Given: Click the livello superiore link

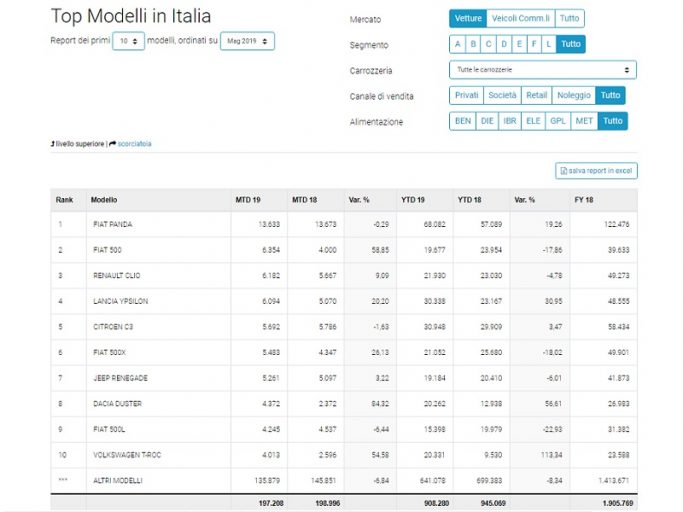Looking at the screenshot, I should [x=80, y=144].
